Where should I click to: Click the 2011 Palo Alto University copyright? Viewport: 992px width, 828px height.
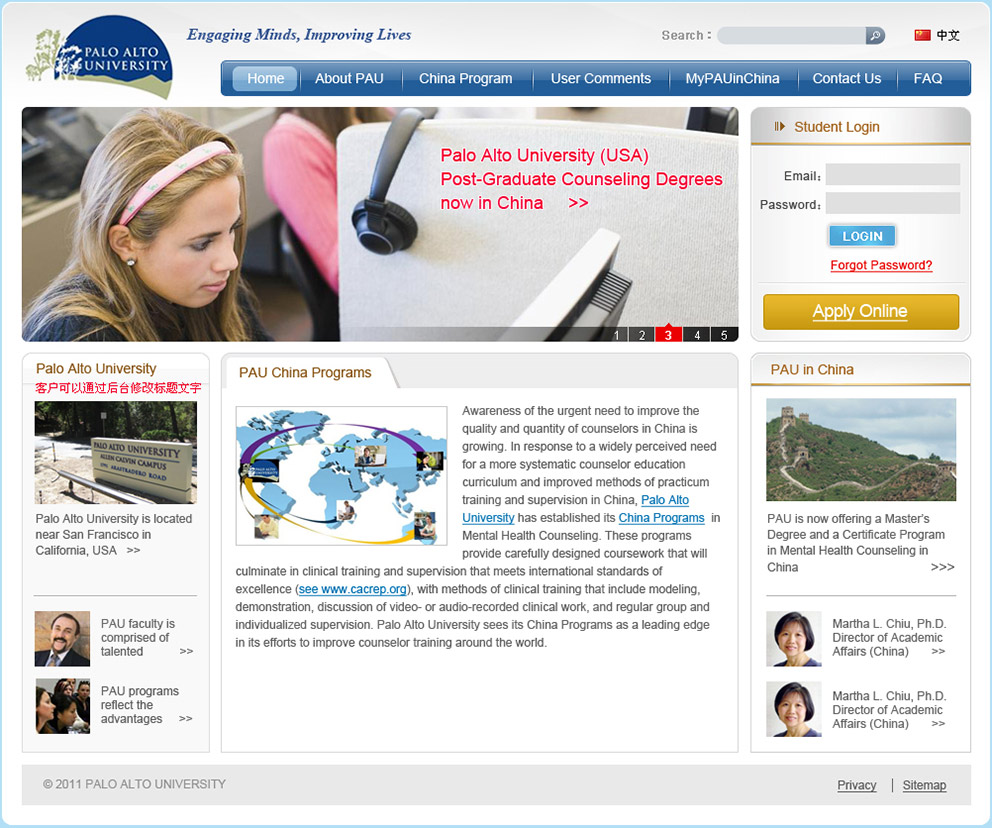(134, 784)
